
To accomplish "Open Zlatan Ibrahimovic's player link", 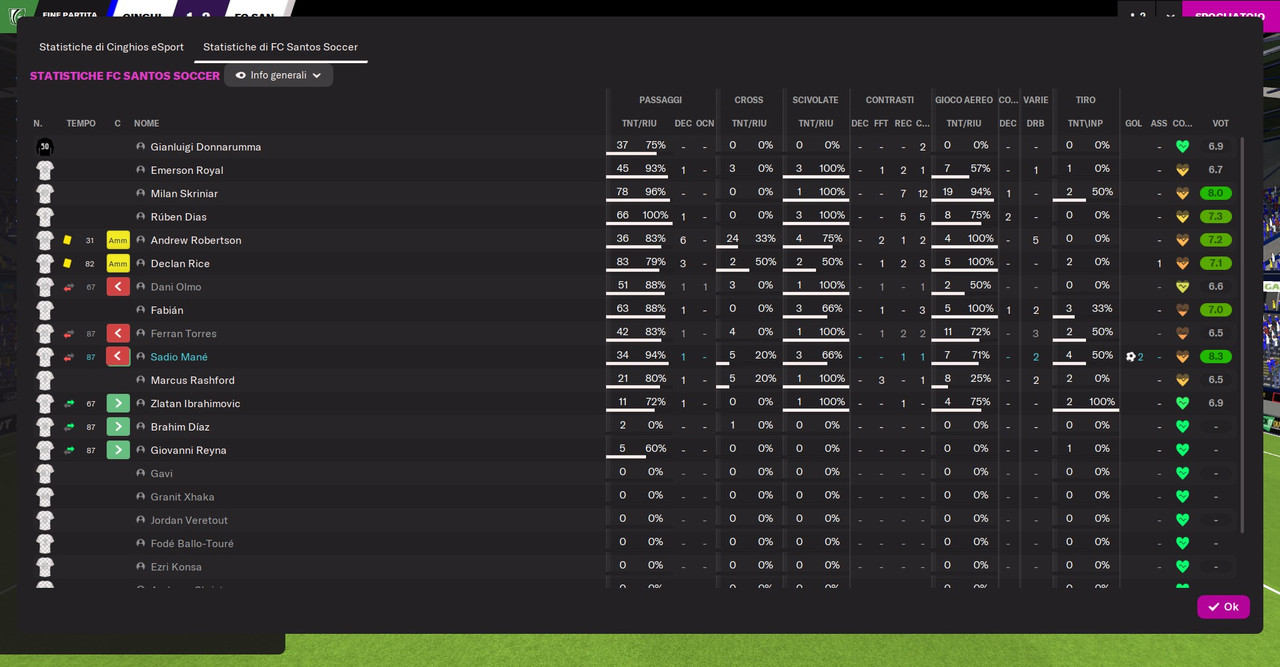I will point(196,403).
